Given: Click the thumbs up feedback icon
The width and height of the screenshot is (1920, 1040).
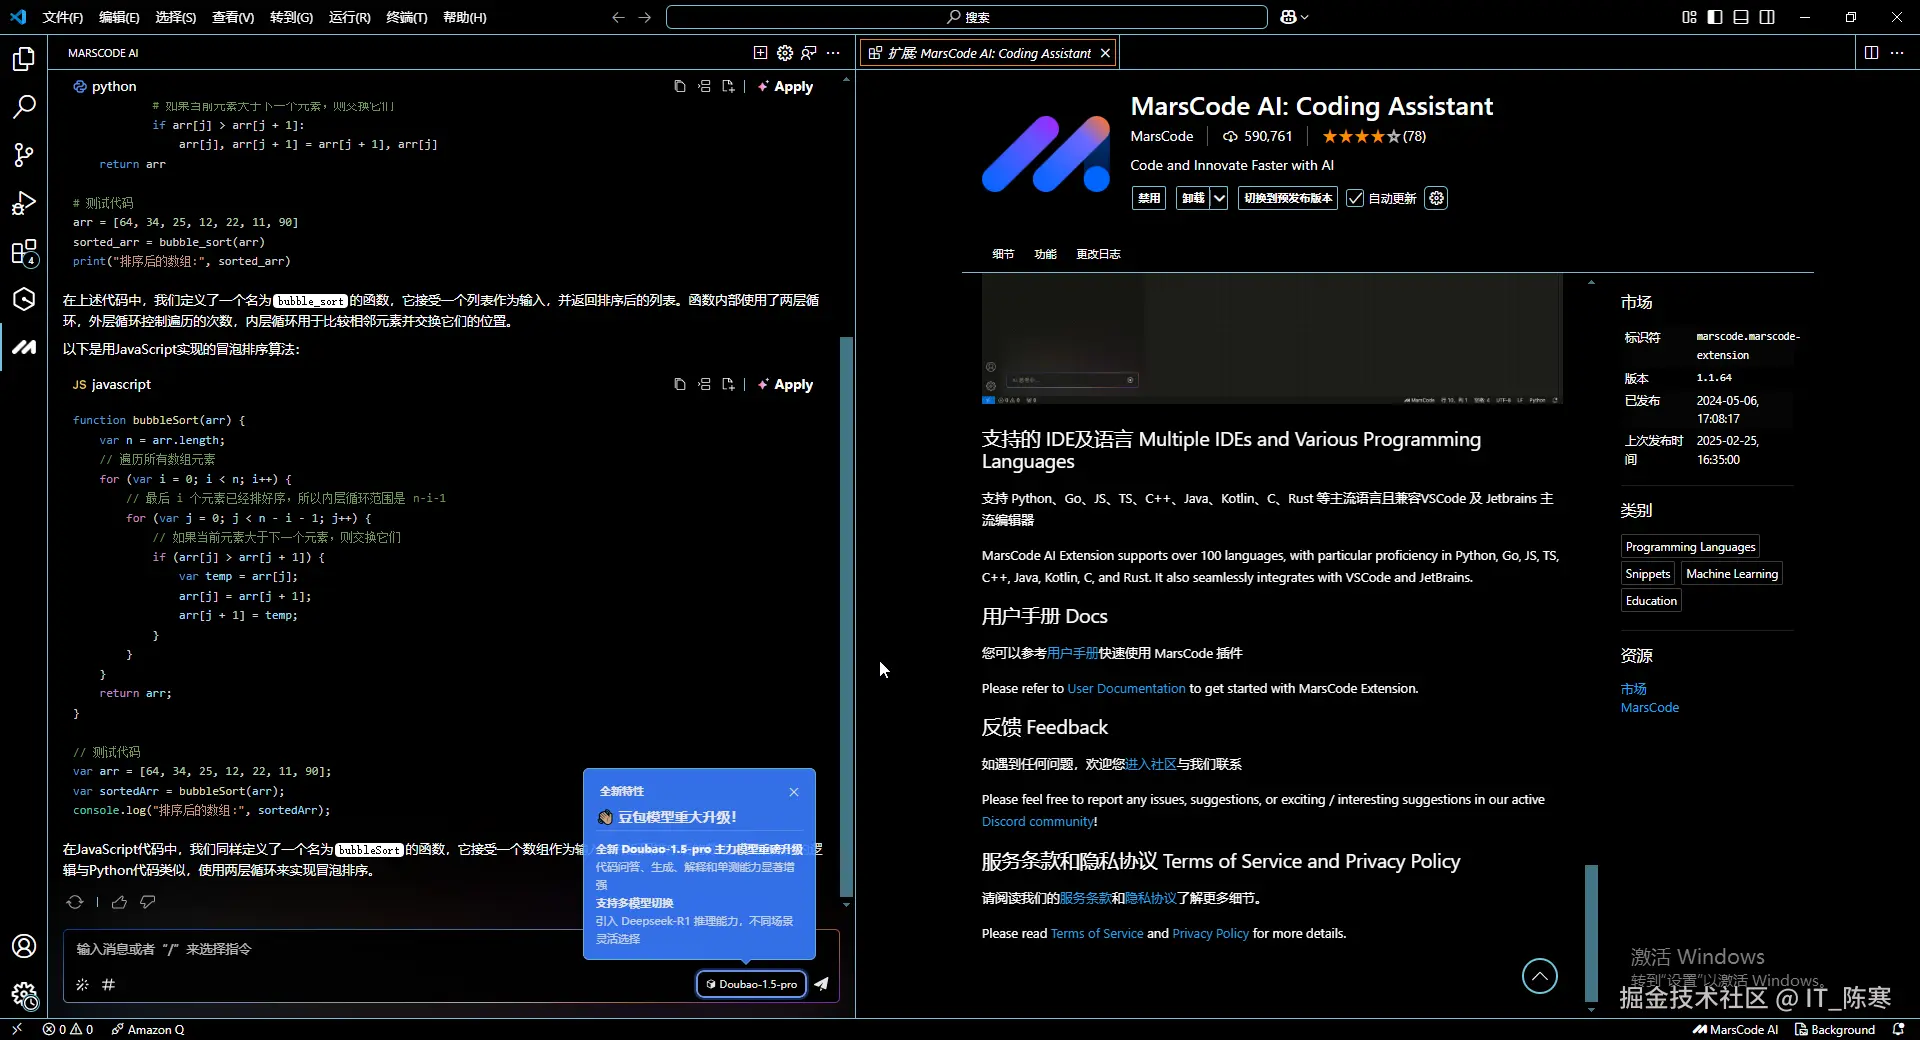Looking at the screenshot, I should tap(119, 902).
